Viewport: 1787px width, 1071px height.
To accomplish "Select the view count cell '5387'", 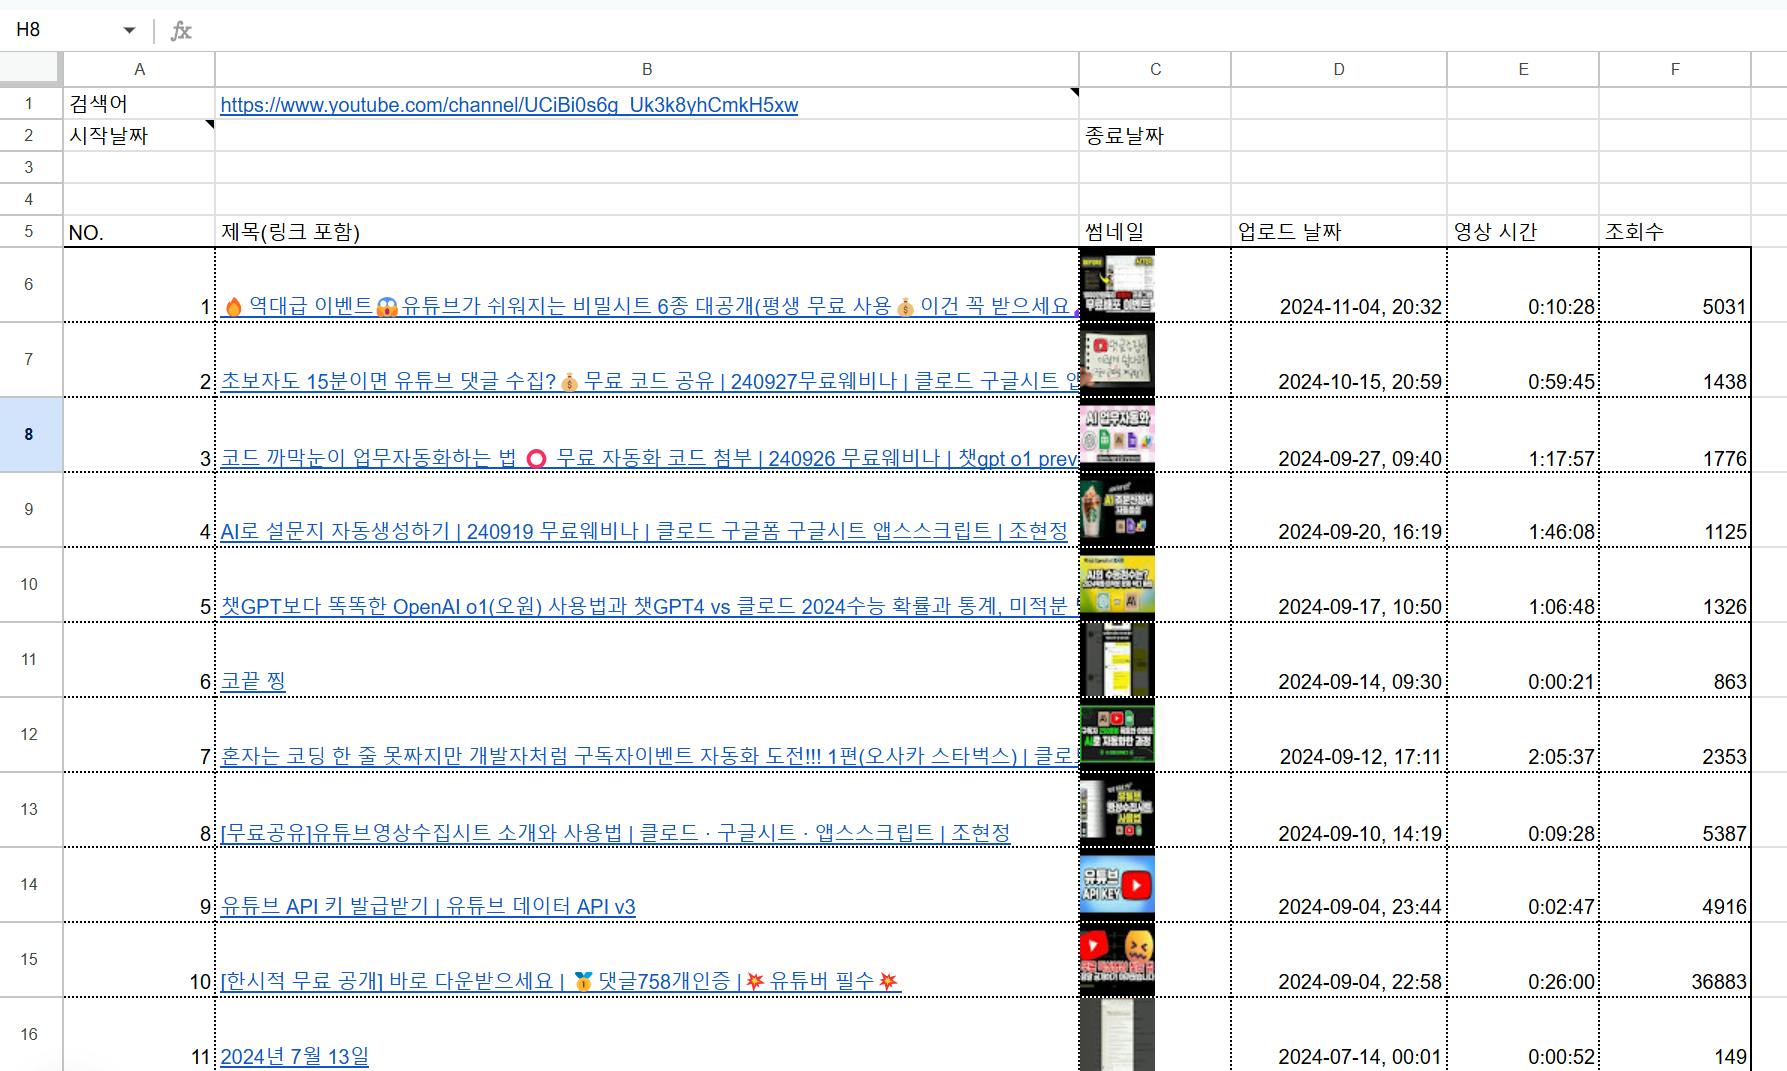I will [1675, 810].
